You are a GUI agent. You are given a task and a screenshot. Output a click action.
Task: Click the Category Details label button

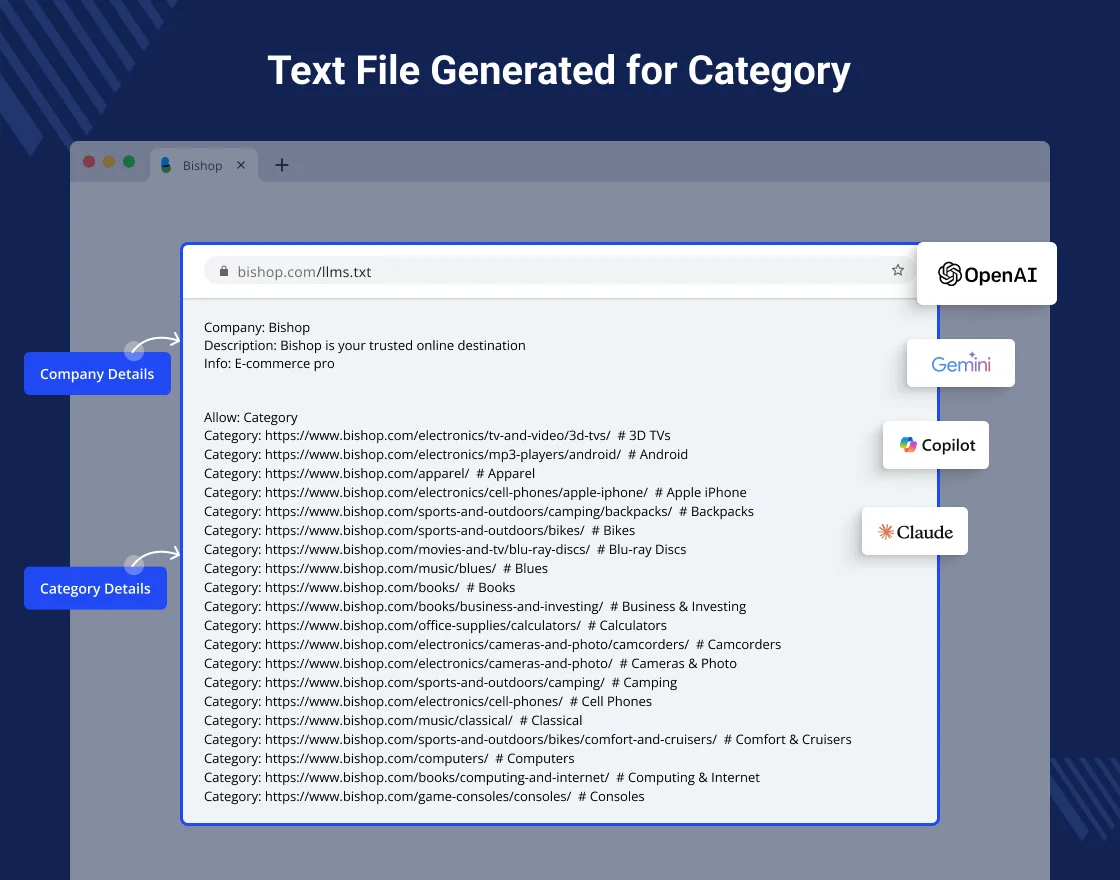pos(95,588)
